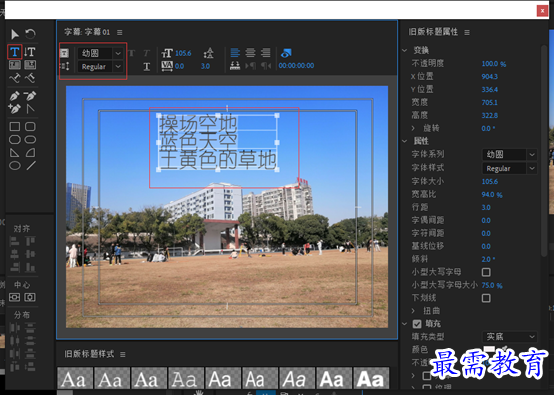Open the 旧版标题样式 panel menu
Viewport: 554px width, 395px height.
(123, 354)
